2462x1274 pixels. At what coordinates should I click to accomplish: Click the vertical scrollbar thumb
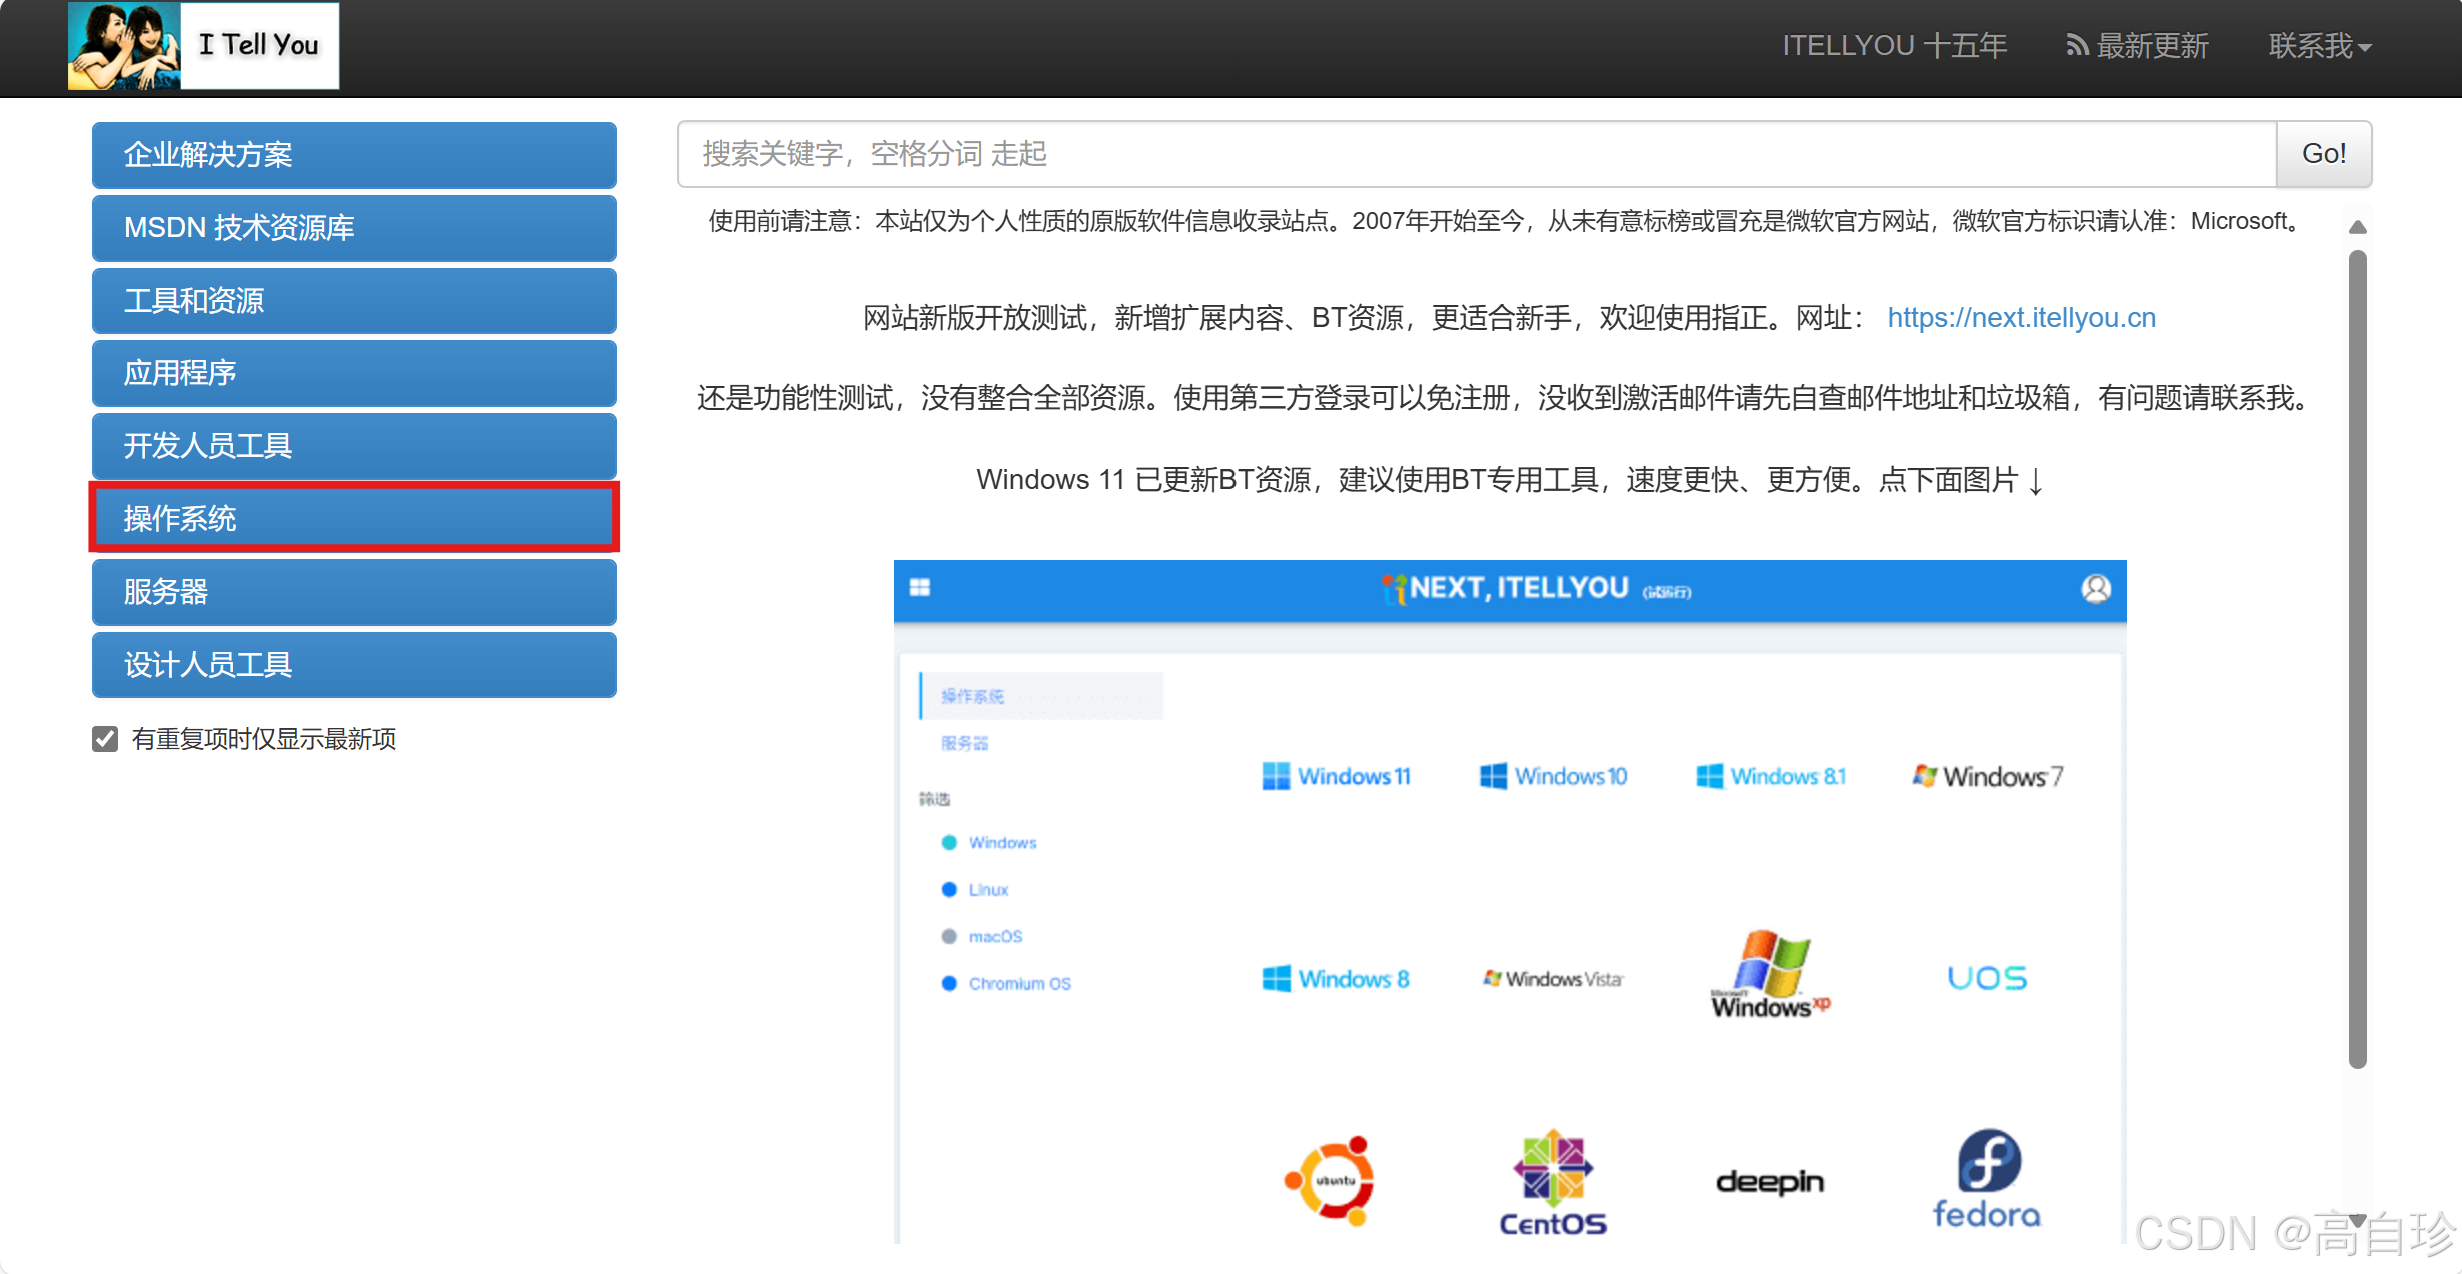click(x=2357, y=660)
